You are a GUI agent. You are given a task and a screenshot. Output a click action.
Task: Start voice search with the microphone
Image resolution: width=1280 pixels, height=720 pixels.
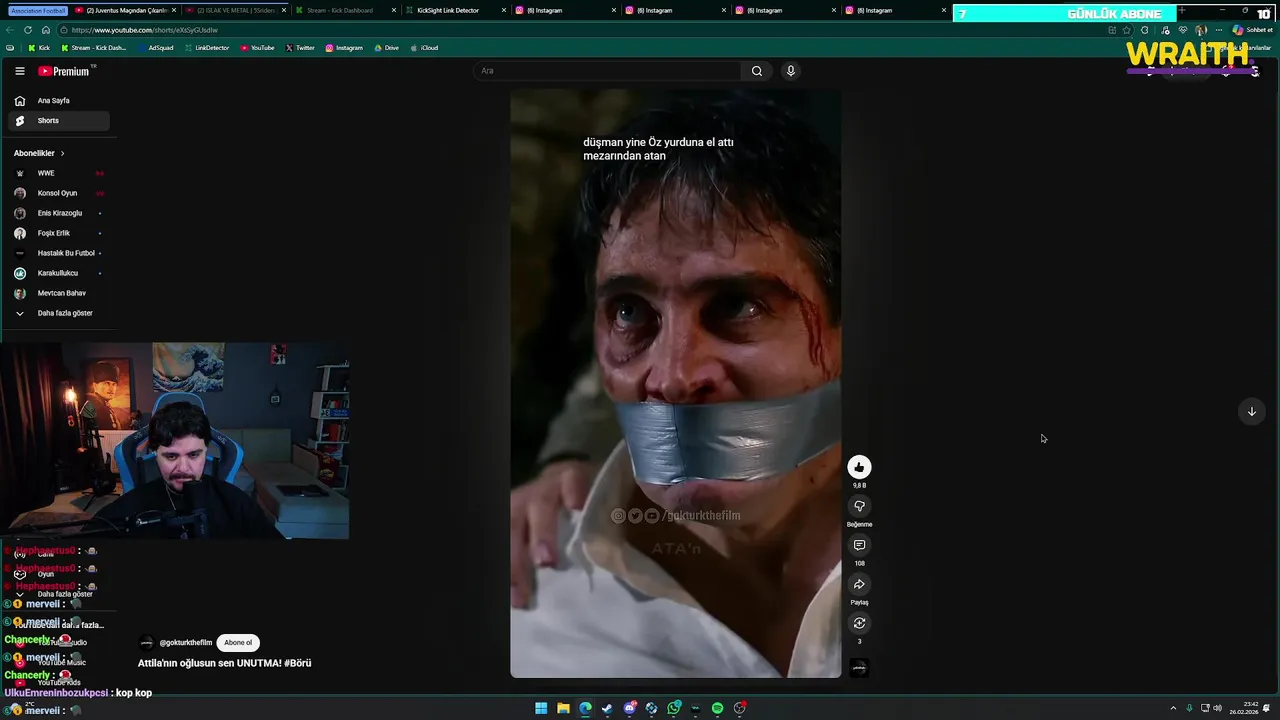[790, 71]
